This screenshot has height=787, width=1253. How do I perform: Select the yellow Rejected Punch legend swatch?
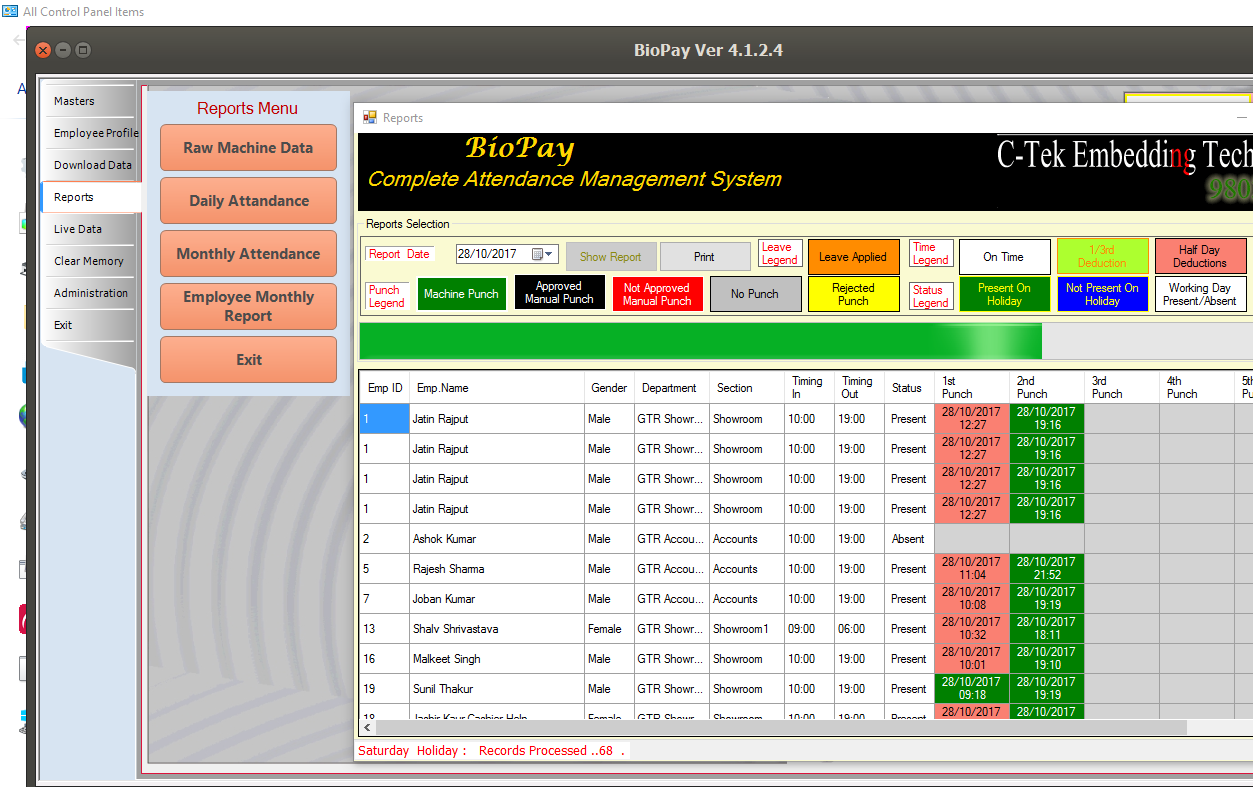853,294
